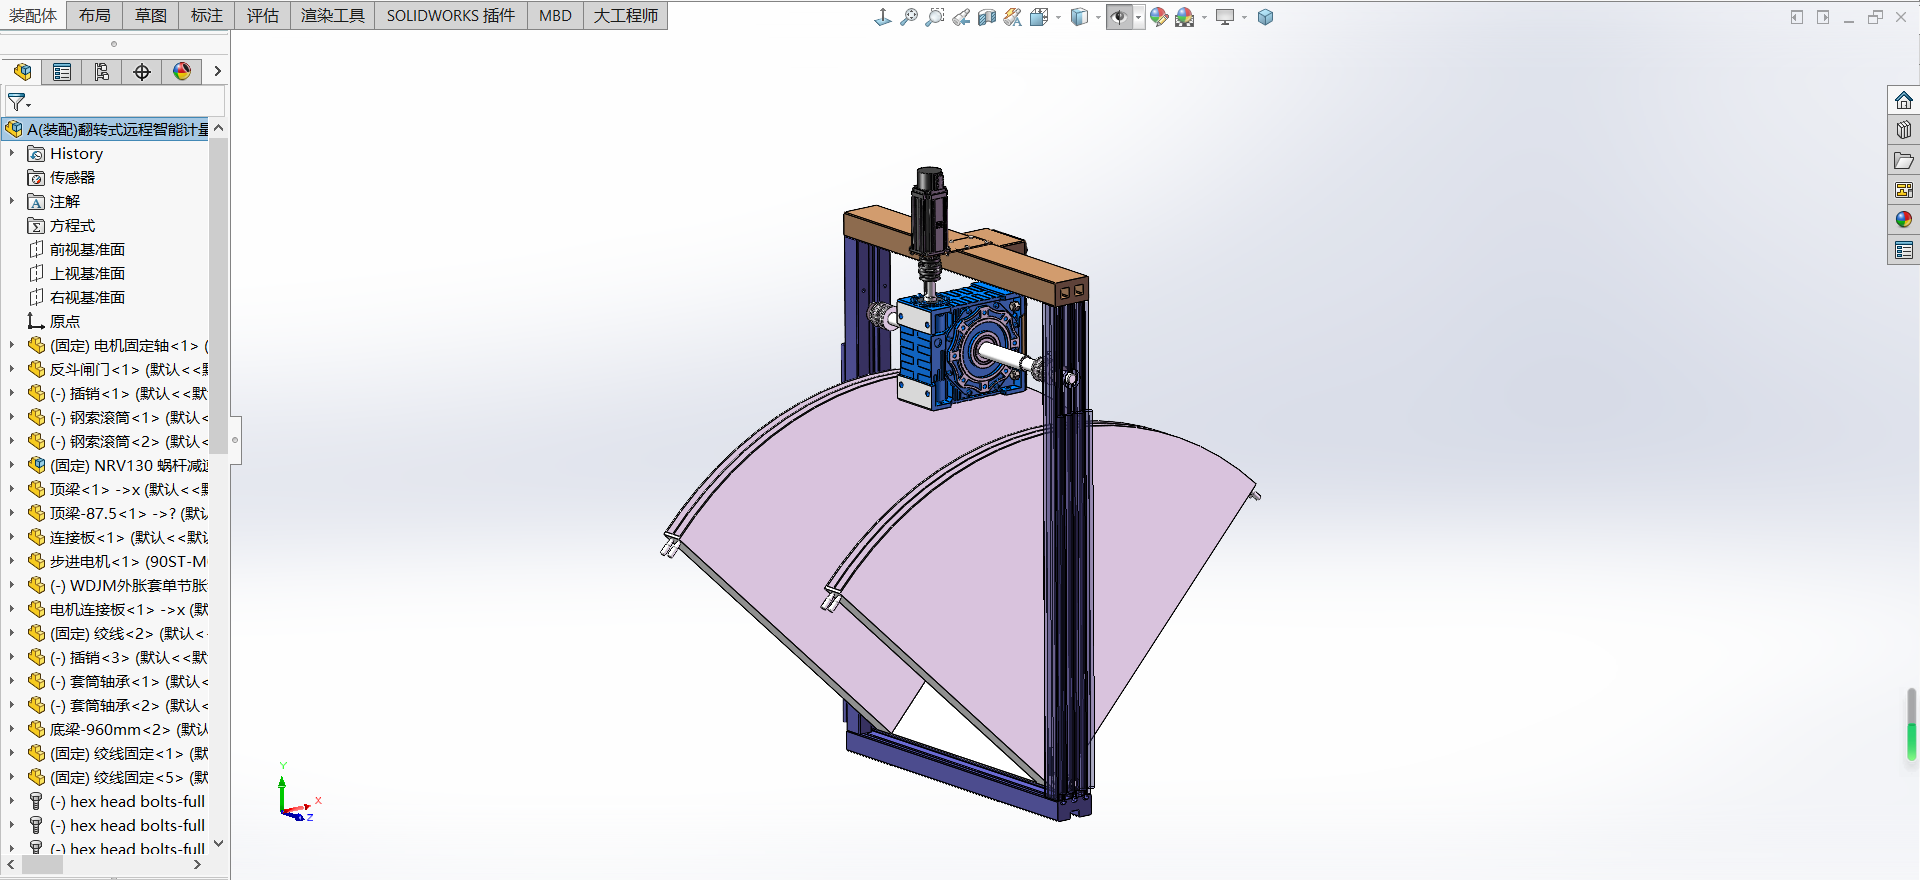Click the Zoom to Fit icon
The image size is (1920, 880).
pyautogui.click(x=908, y=17)
